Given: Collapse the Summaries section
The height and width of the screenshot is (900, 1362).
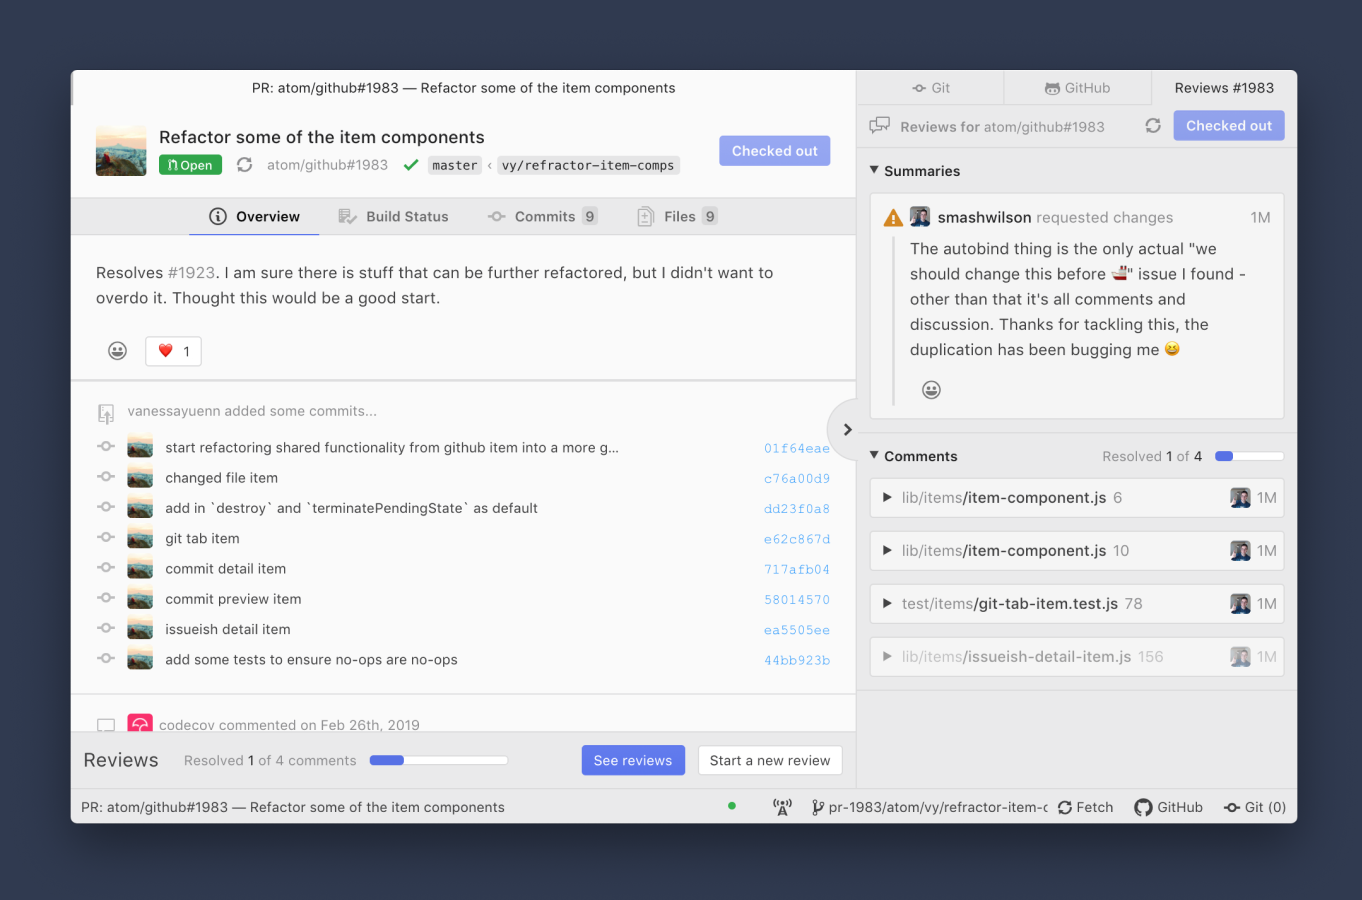Looking at the screenshot, I should (x=875, y=171).
